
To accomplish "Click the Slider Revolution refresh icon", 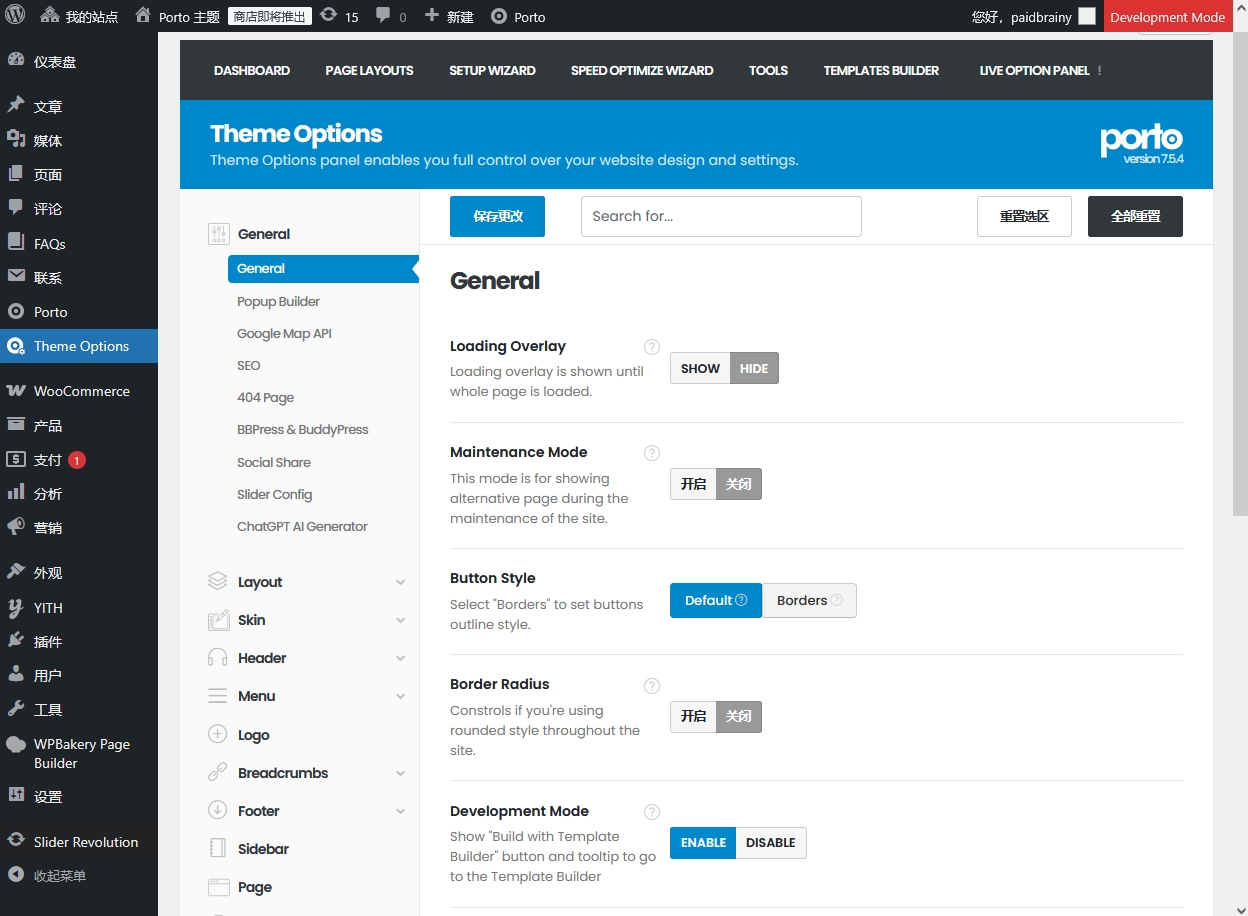I will pyautogui.click(x=15, y=841).
